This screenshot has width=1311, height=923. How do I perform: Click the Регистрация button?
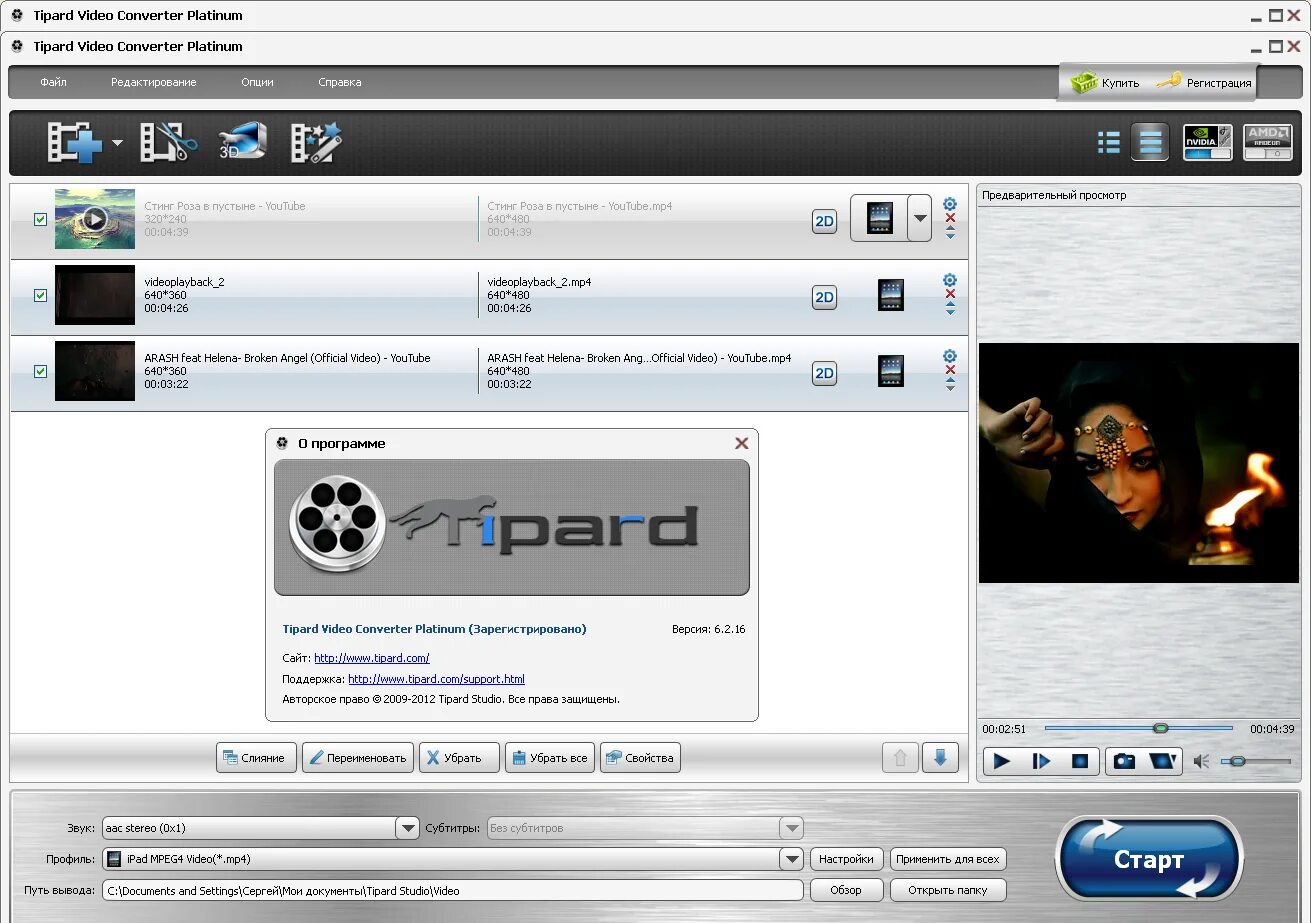click(x=1205, y=83)
